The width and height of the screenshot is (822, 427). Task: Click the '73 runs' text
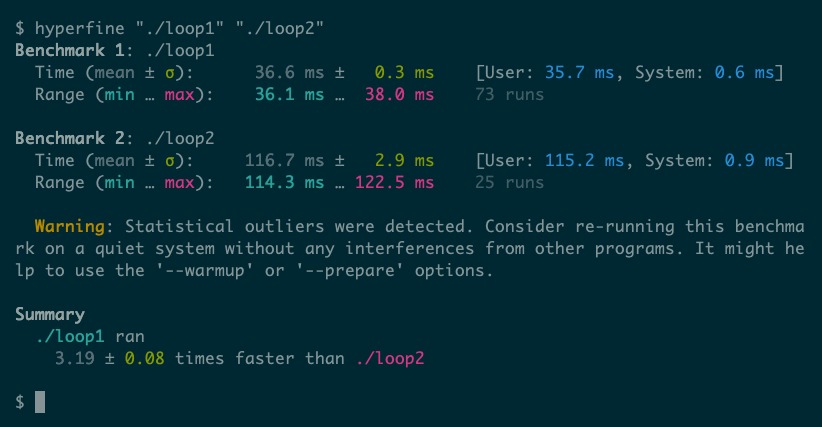point(510,94)
